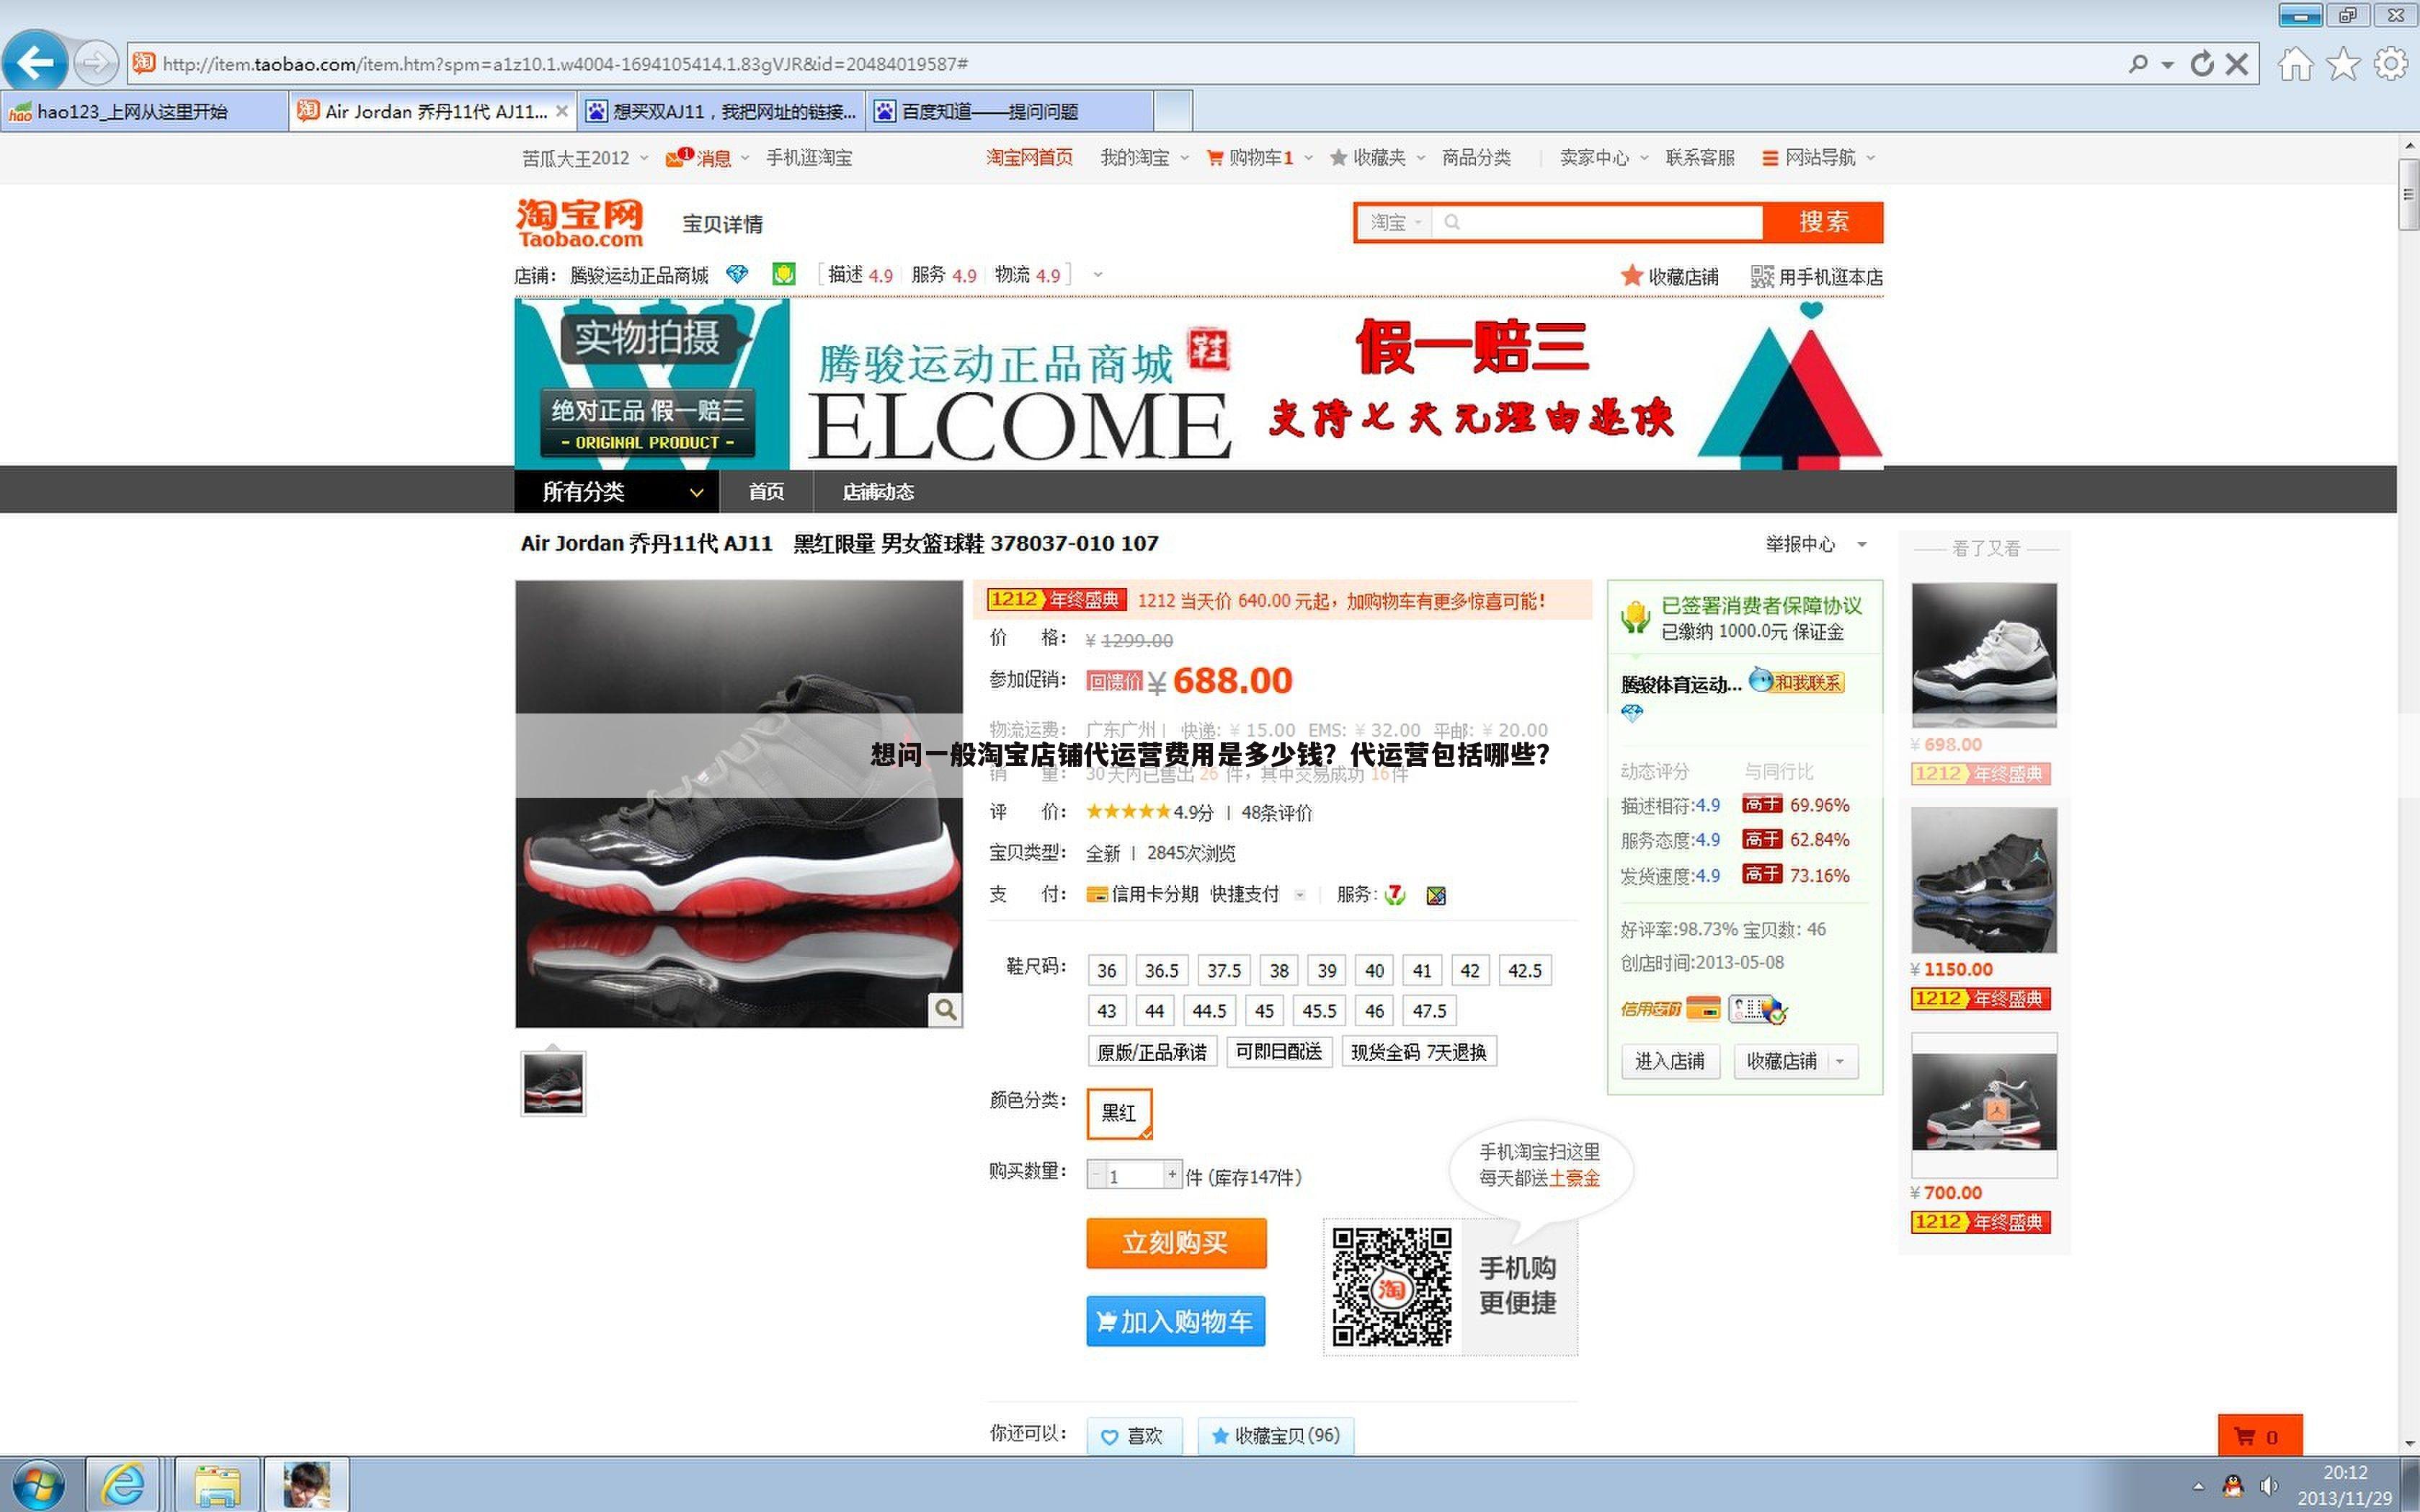
Task: Click the QQ penguin tray icon
Action: (2232, 1486)
